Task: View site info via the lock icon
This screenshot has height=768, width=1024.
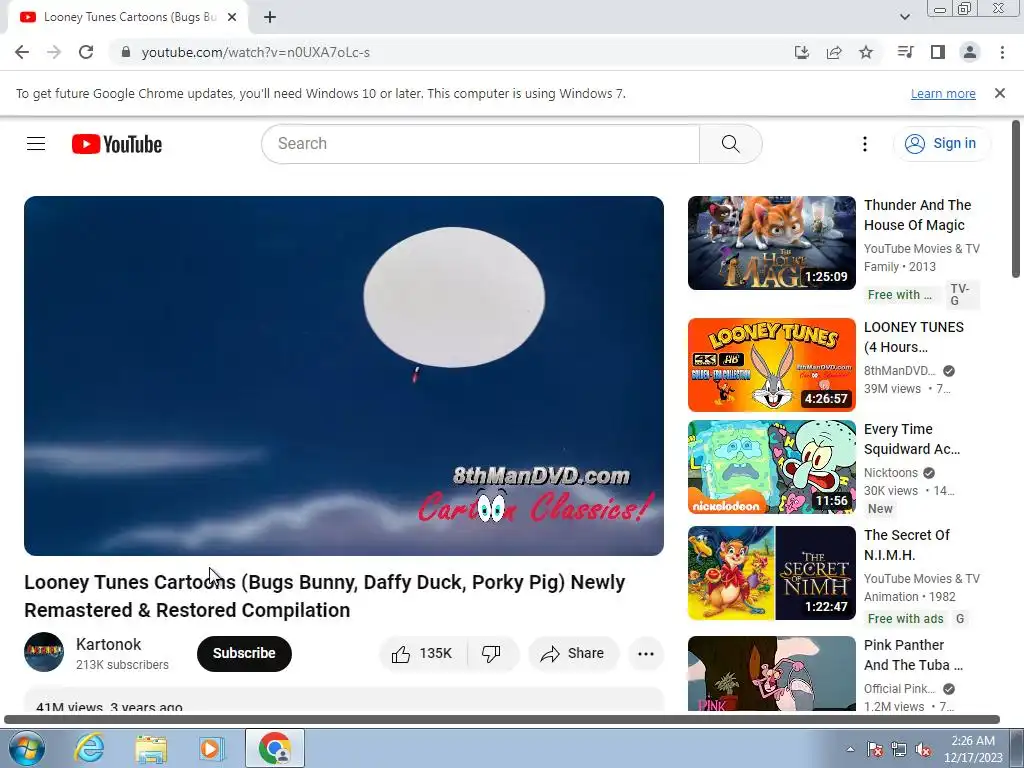Action: pos(126,52)
